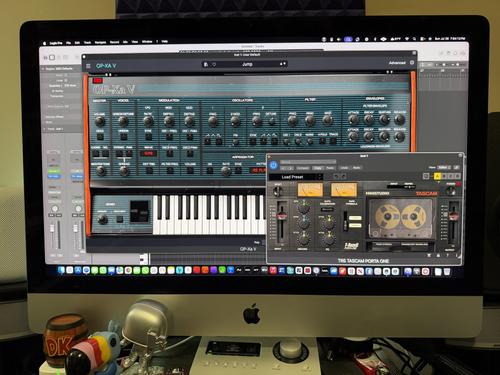This screenshot has height=375, width=500.
Task: Open the Mix menu
Action: click(x=126, y=42)
